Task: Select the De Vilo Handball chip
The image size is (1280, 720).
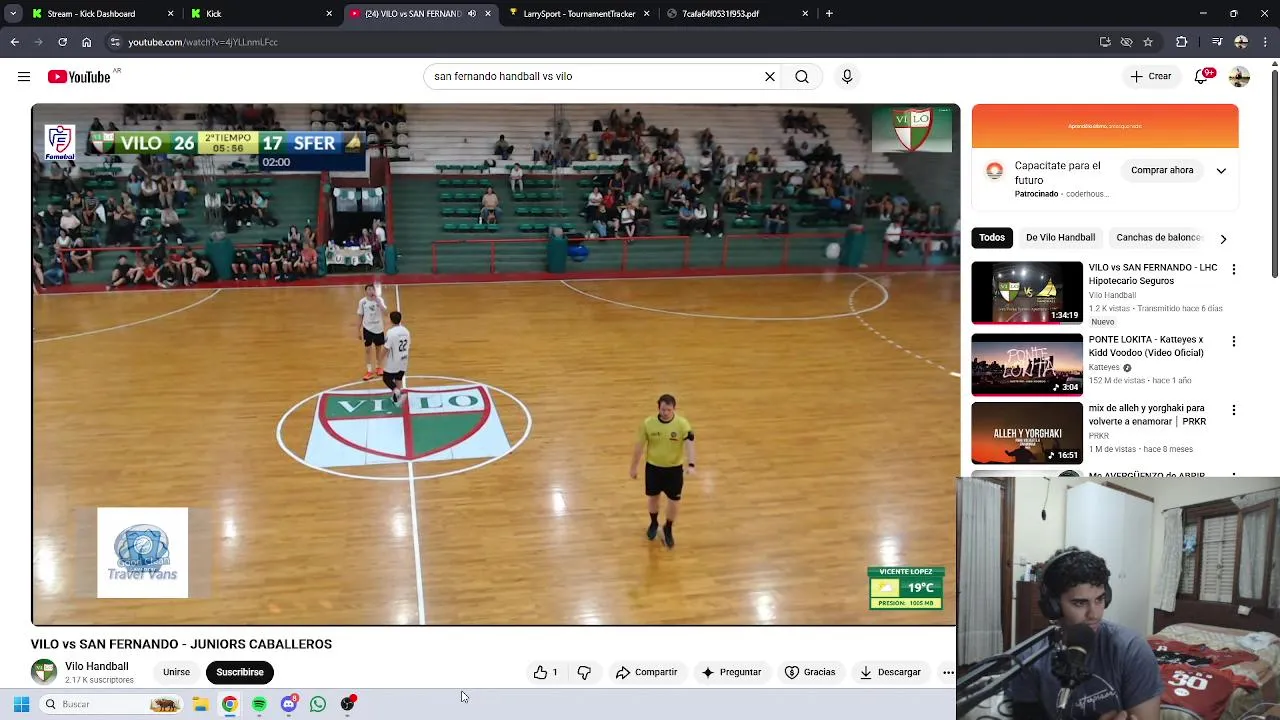Action: tap(1060, 237)
